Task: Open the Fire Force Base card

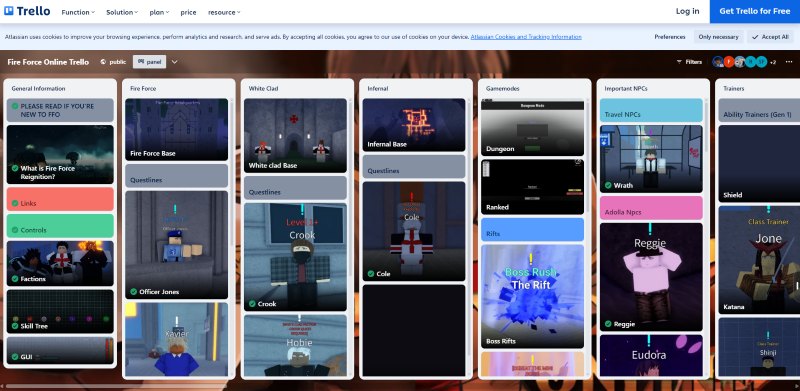Action: point(177,130)
